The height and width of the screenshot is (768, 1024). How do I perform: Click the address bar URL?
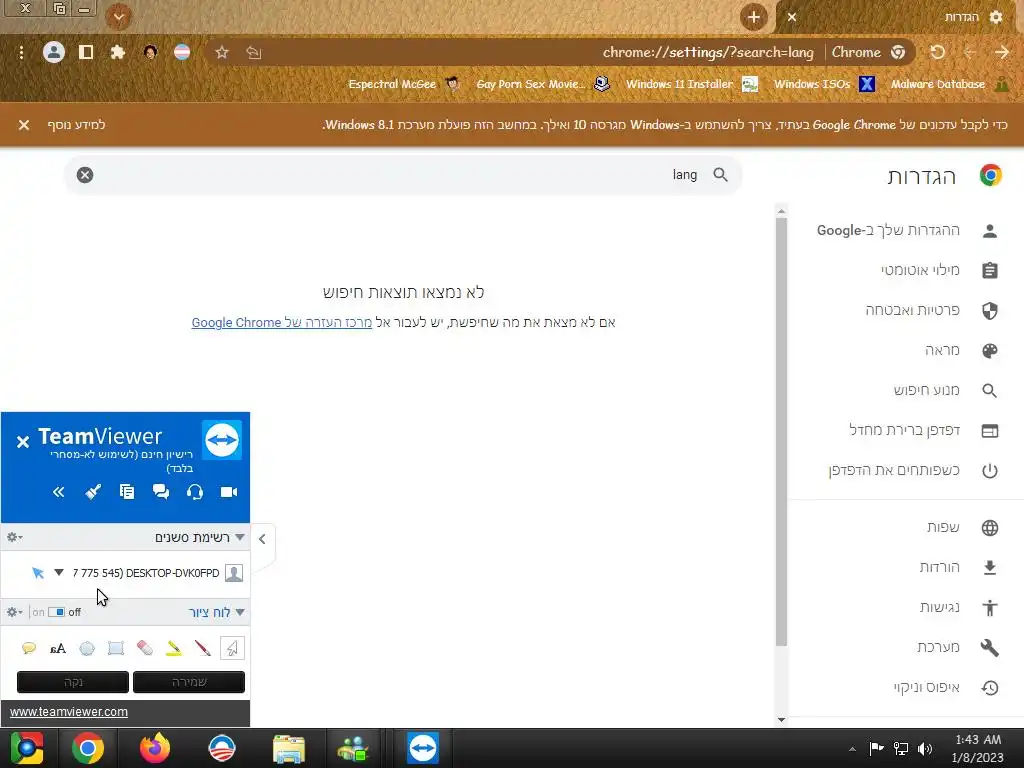pos(708,52)
